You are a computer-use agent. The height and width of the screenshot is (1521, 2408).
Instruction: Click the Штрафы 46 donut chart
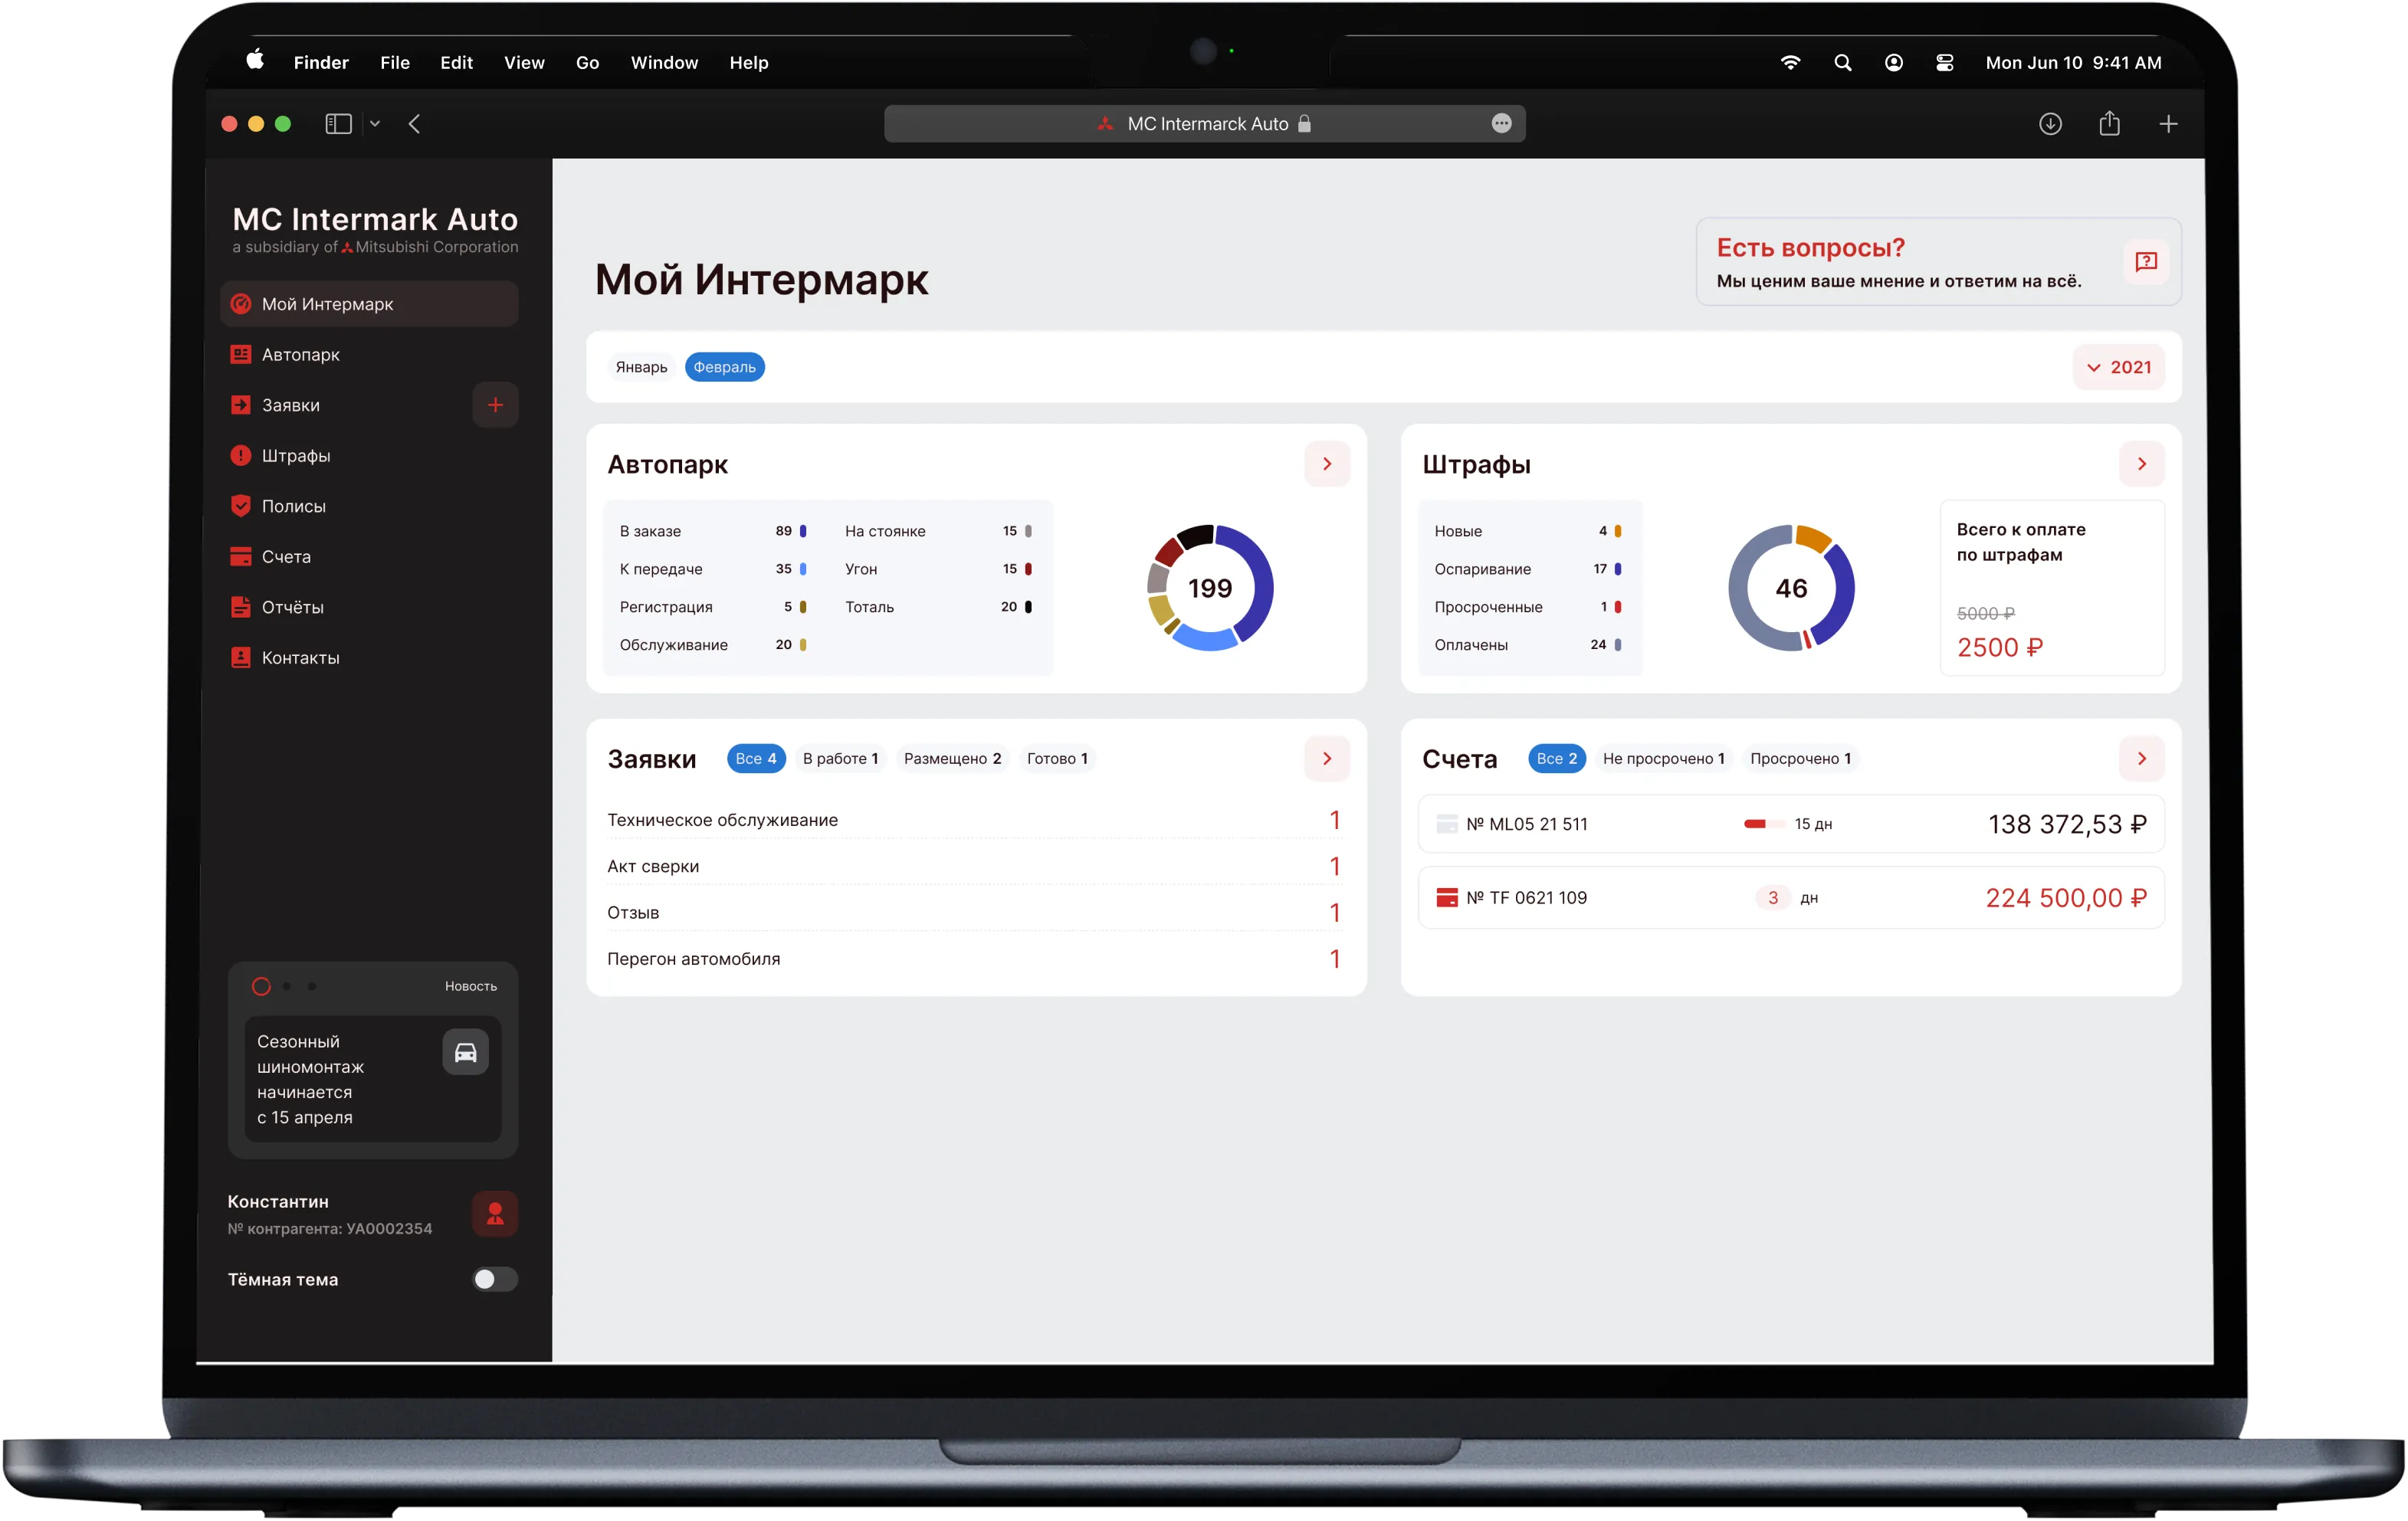click(1791, 587)
